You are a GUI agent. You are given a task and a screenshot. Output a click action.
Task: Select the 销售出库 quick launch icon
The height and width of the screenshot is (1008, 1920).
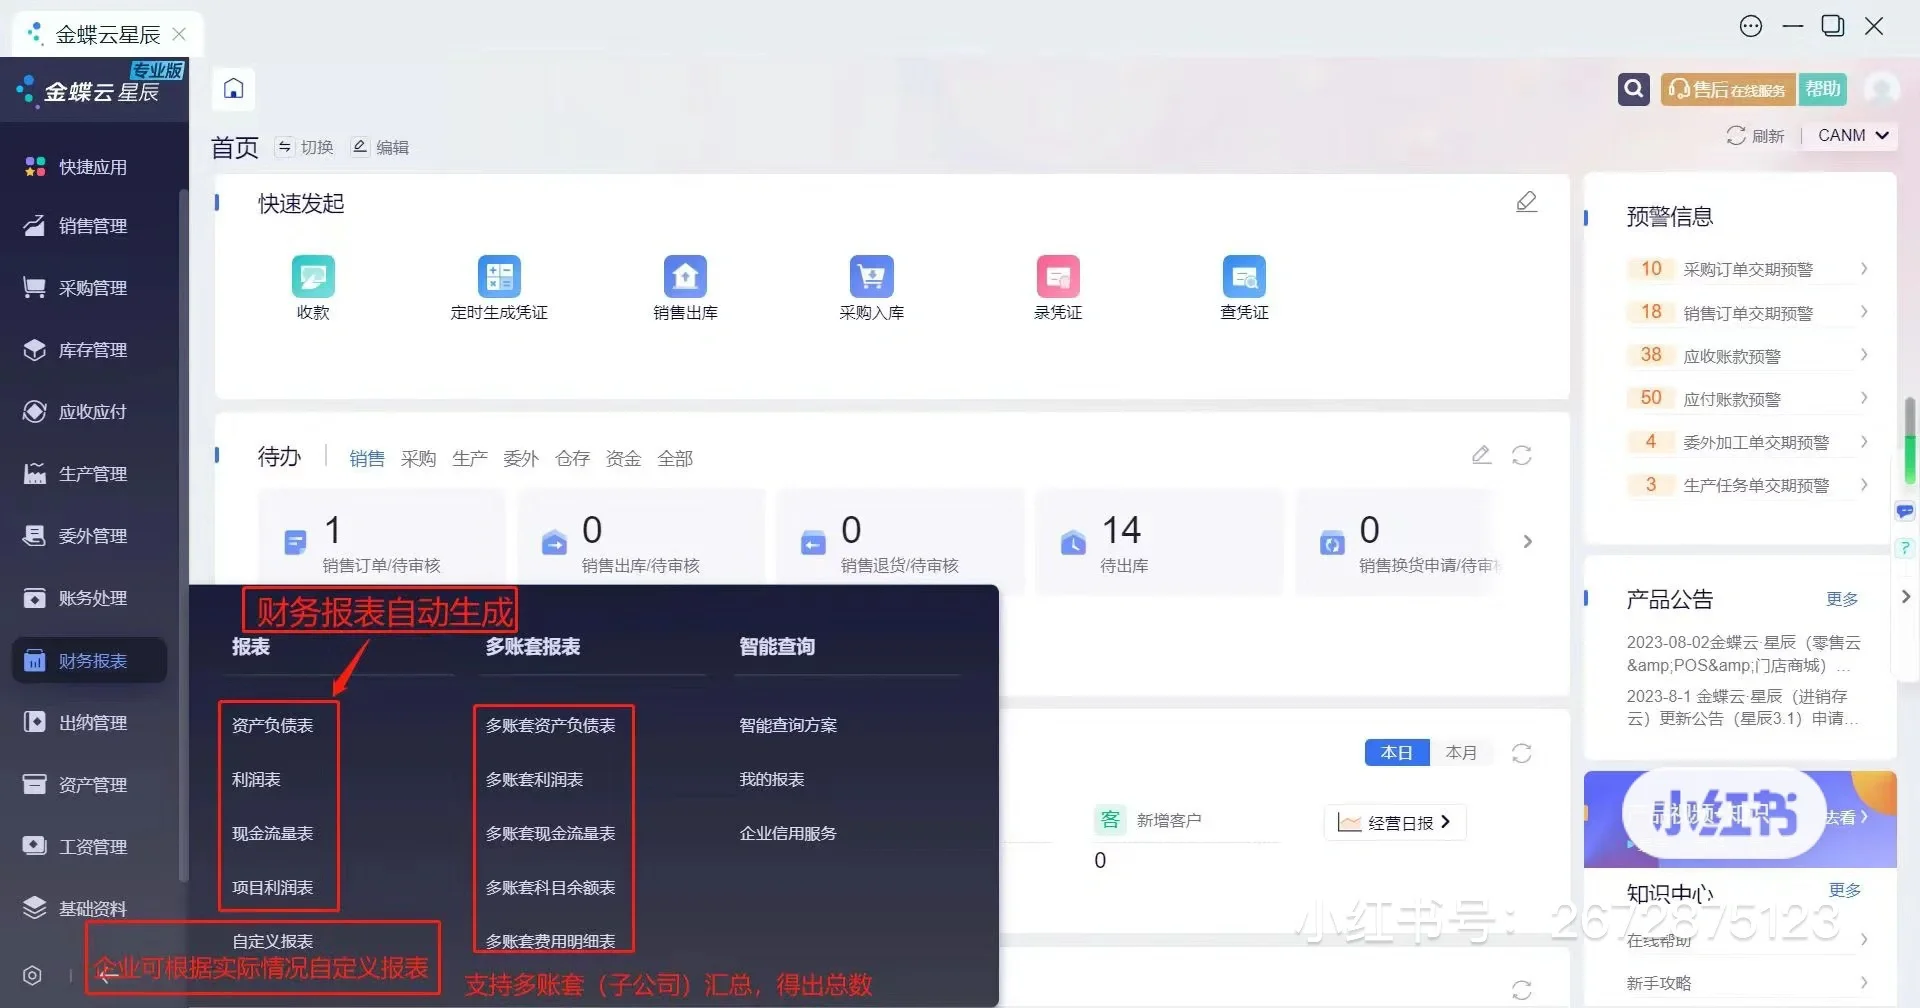pyautogui.click(x=685, y=277)
